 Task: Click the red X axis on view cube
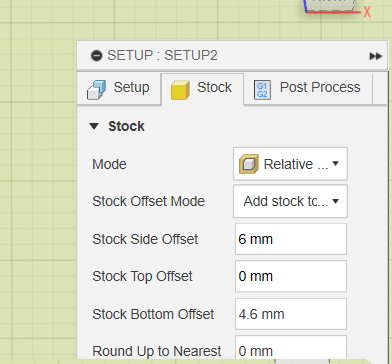(x=367, y=12)
